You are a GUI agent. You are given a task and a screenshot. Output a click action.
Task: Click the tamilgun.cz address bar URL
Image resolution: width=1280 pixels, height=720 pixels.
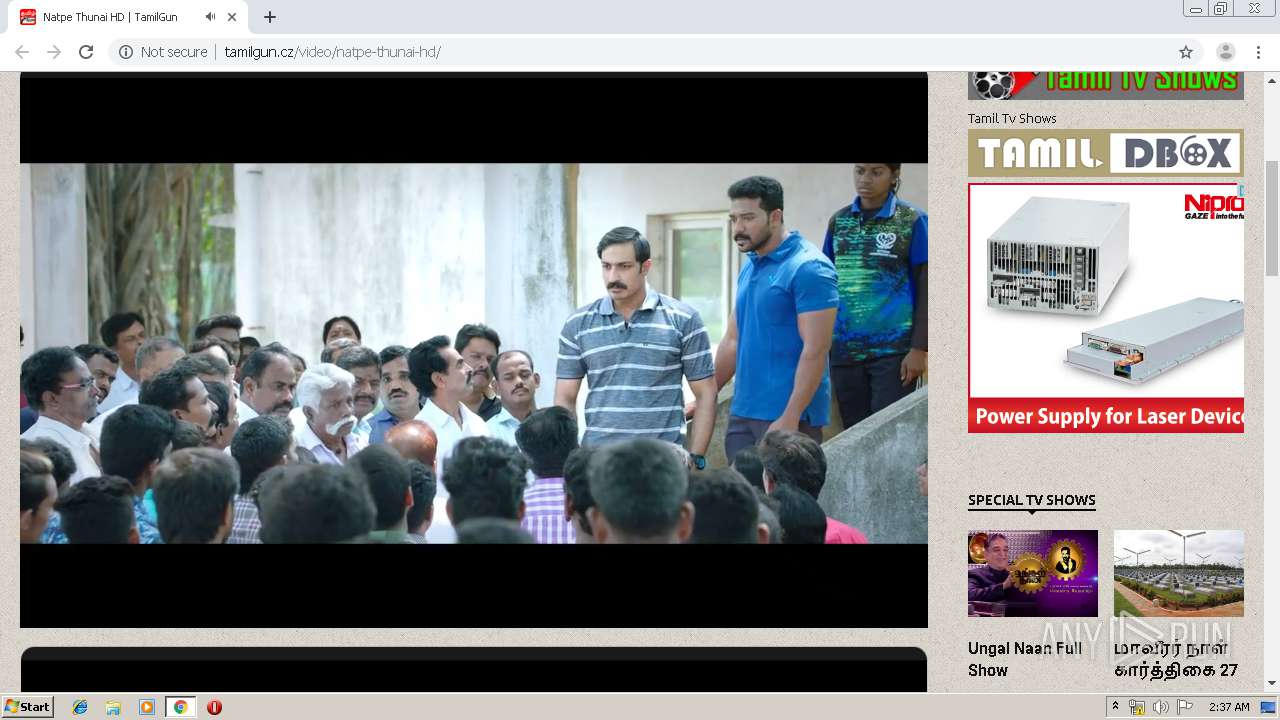click(x=332, y=52)
